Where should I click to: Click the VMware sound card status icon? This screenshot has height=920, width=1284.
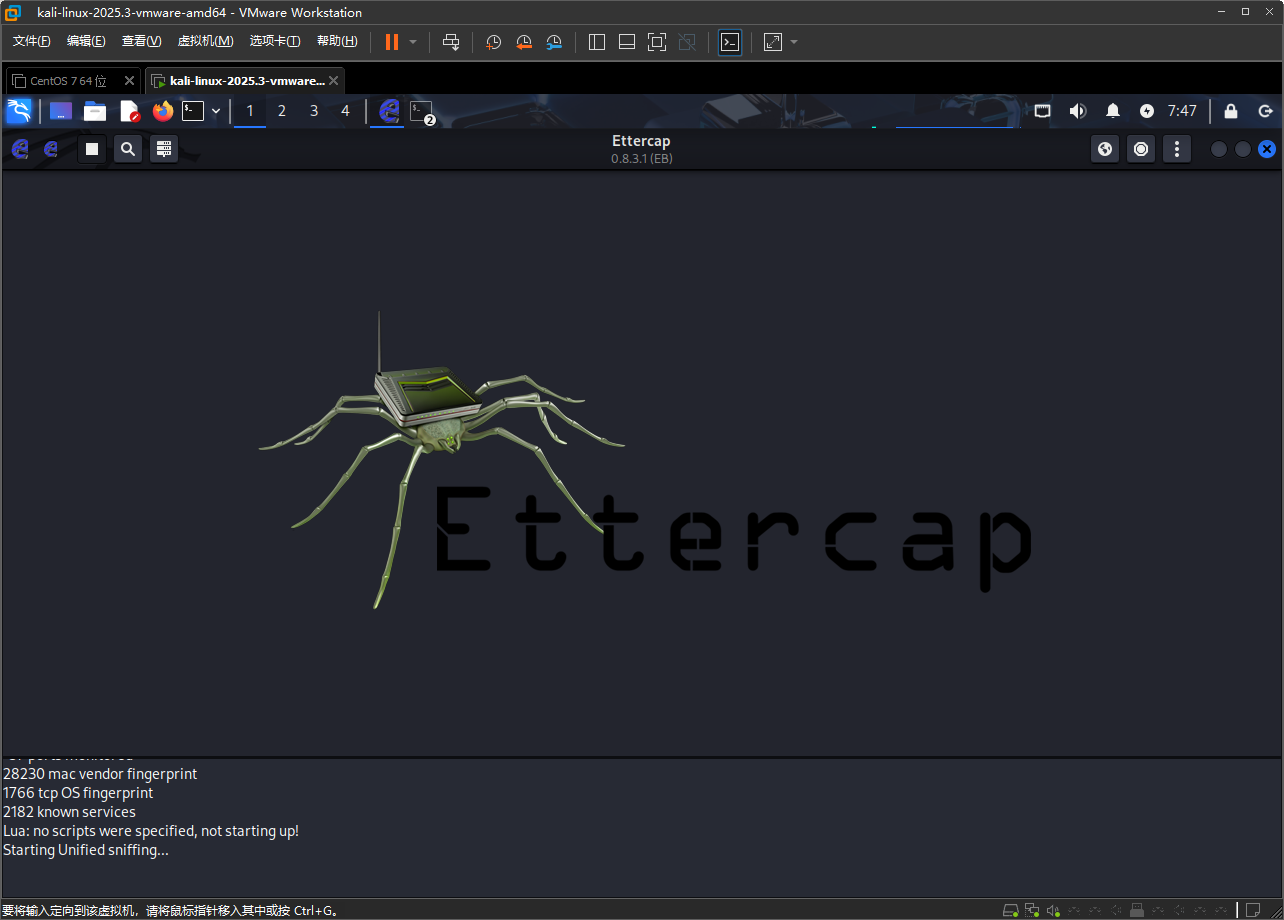[x=1053, y=910]
